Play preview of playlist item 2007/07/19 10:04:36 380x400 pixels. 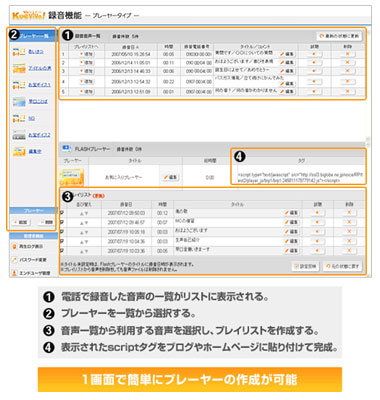(317, 241)
